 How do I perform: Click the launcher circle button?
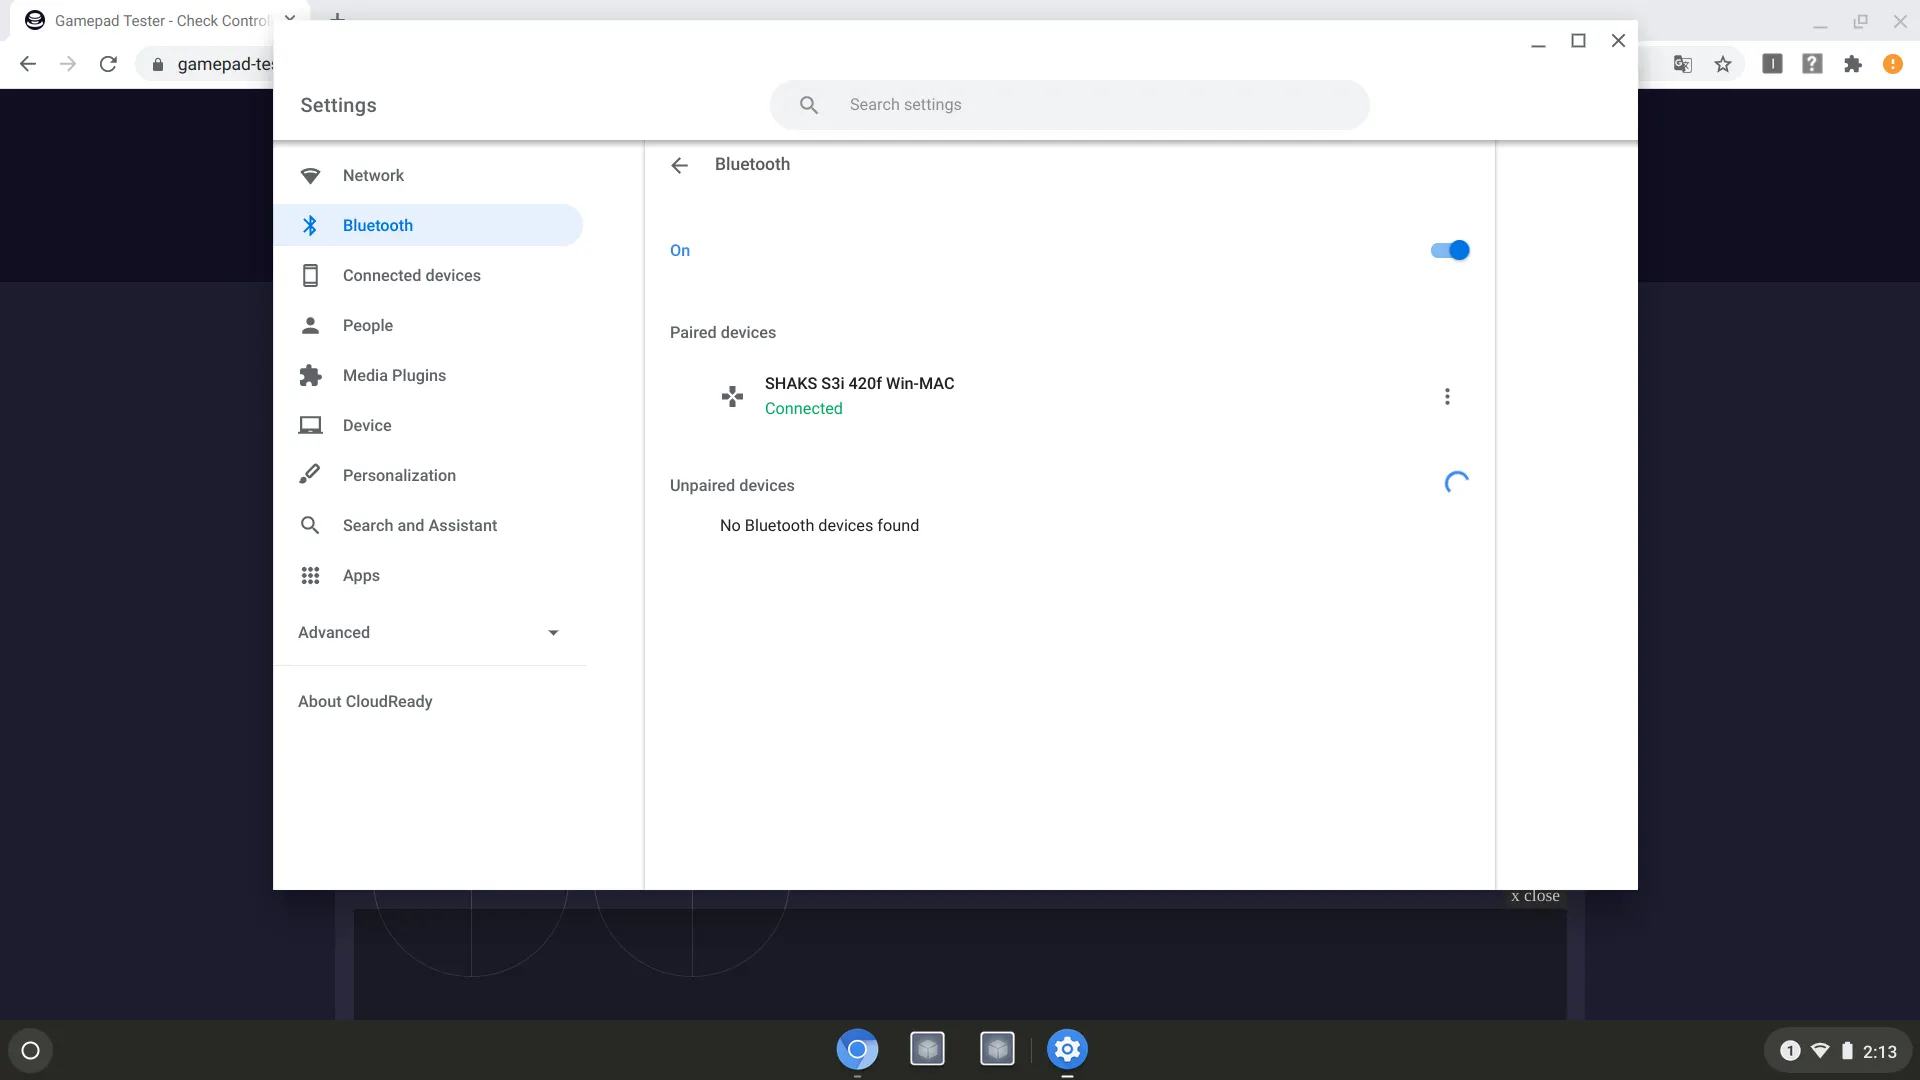[30, 1051]
